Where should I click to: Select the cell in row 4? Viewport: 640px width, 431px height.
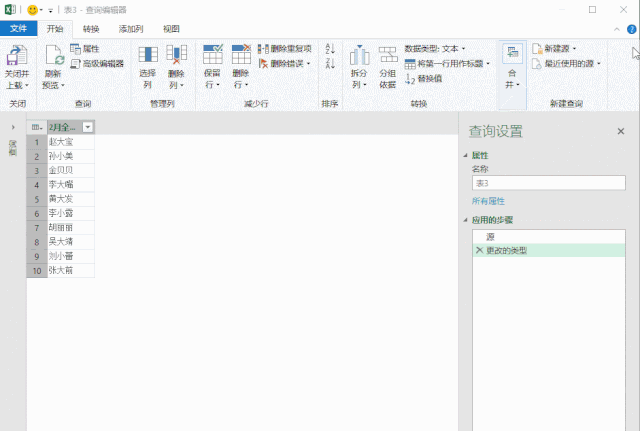pos(71,185)
